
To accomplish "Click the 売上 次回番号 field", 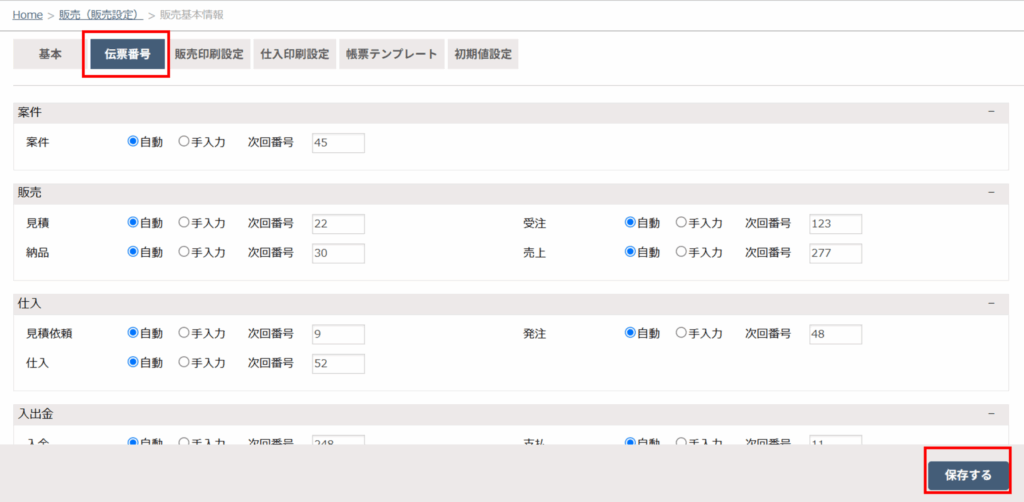I will [835, 253].
